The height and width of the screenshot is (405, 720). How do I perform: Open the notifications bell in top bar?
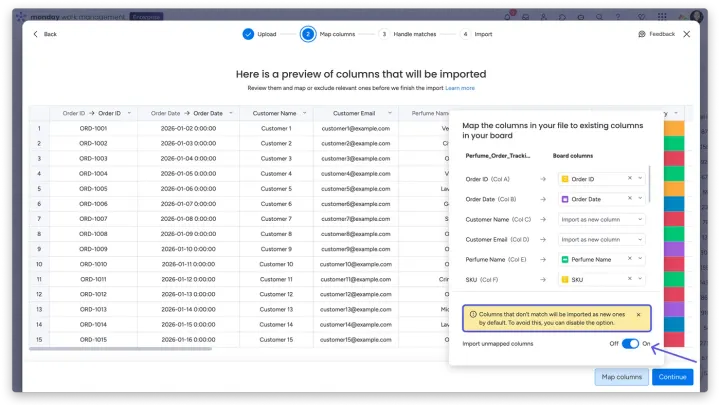pyautogui.click(x=507, y=17)
